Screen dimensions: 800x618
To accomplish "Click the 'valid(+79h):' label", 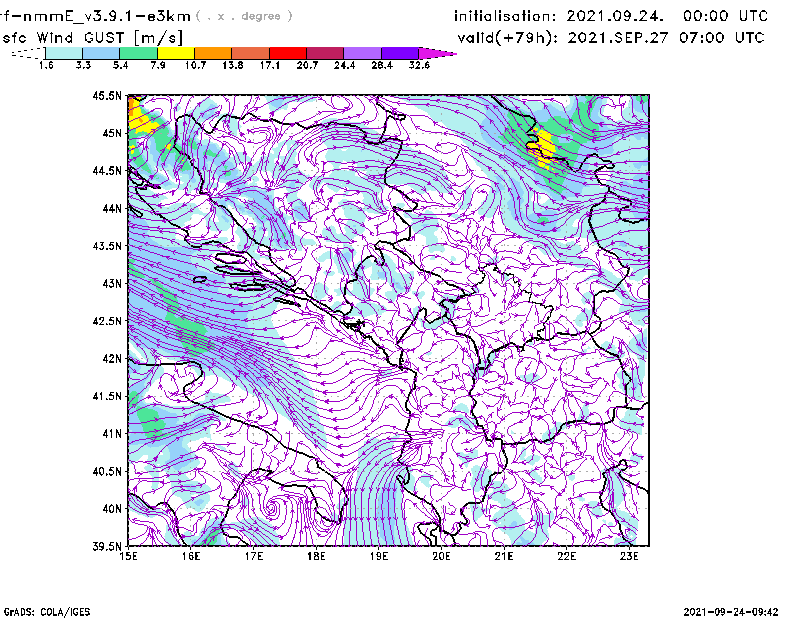I will [x=508, y=38].
